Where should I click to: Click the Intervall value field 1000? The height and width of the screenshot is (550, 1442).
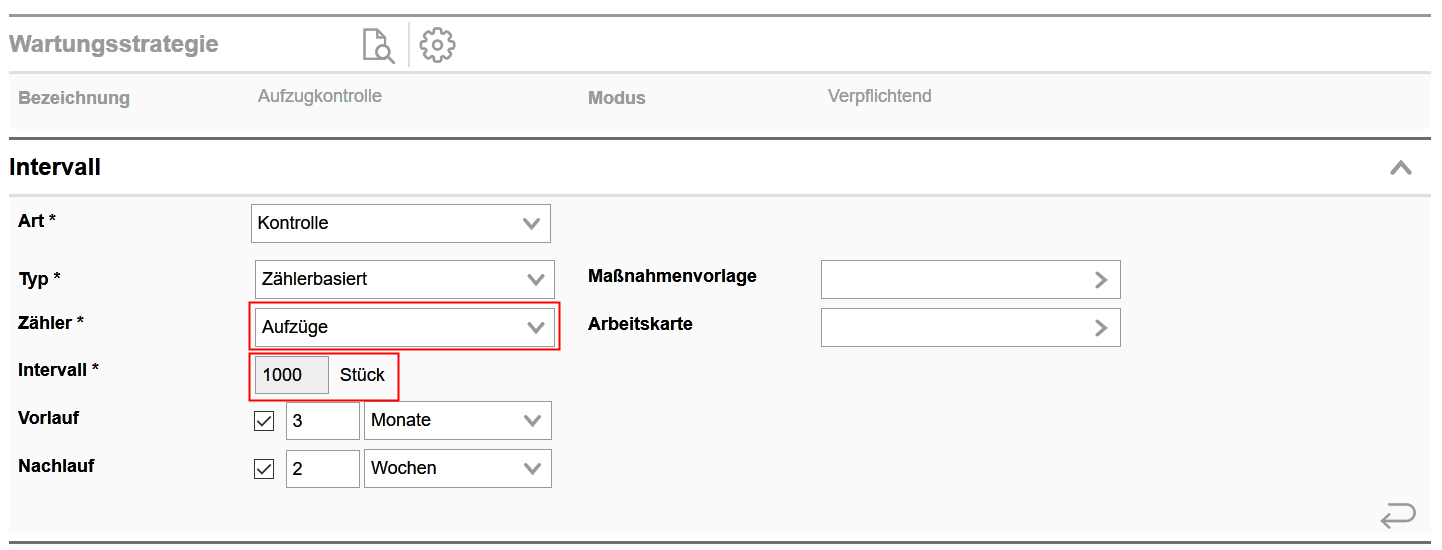coord(291,375)
